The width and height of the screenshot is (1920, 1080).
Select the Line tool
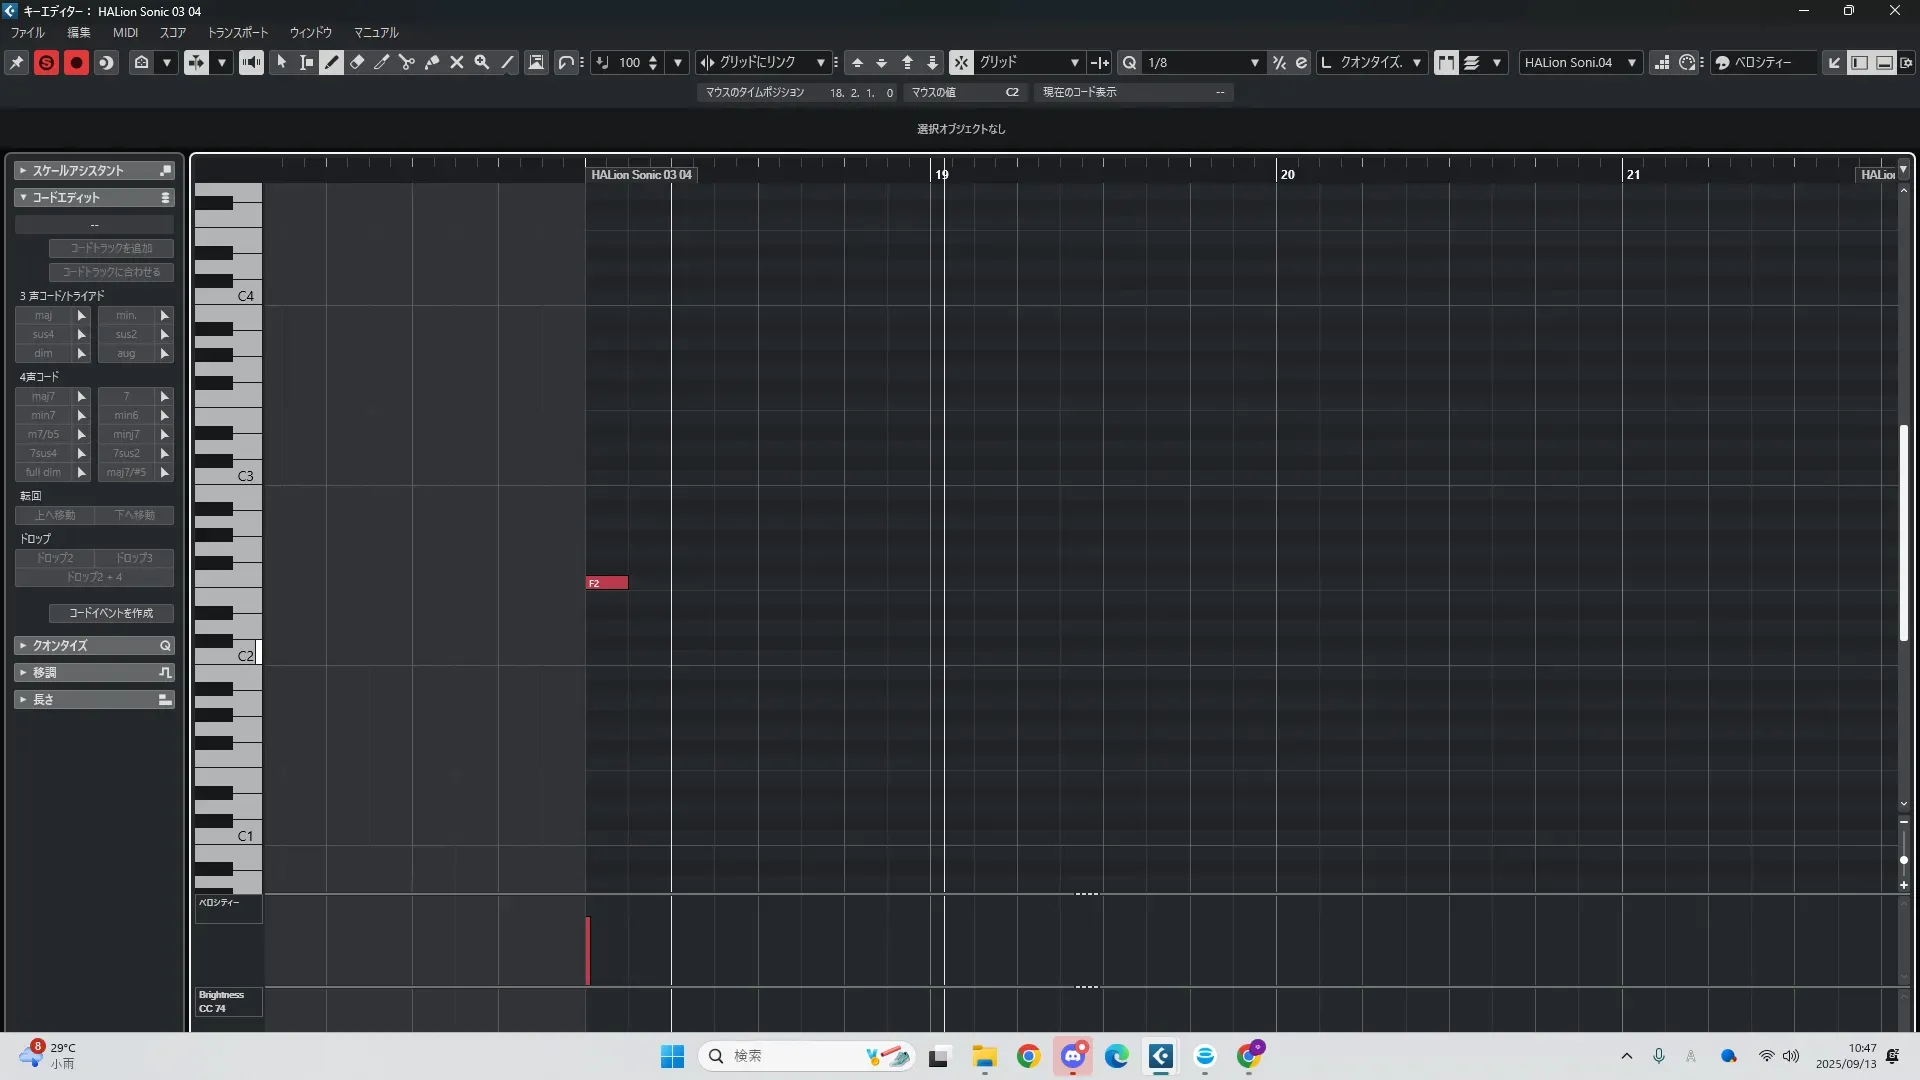(508, 62)
